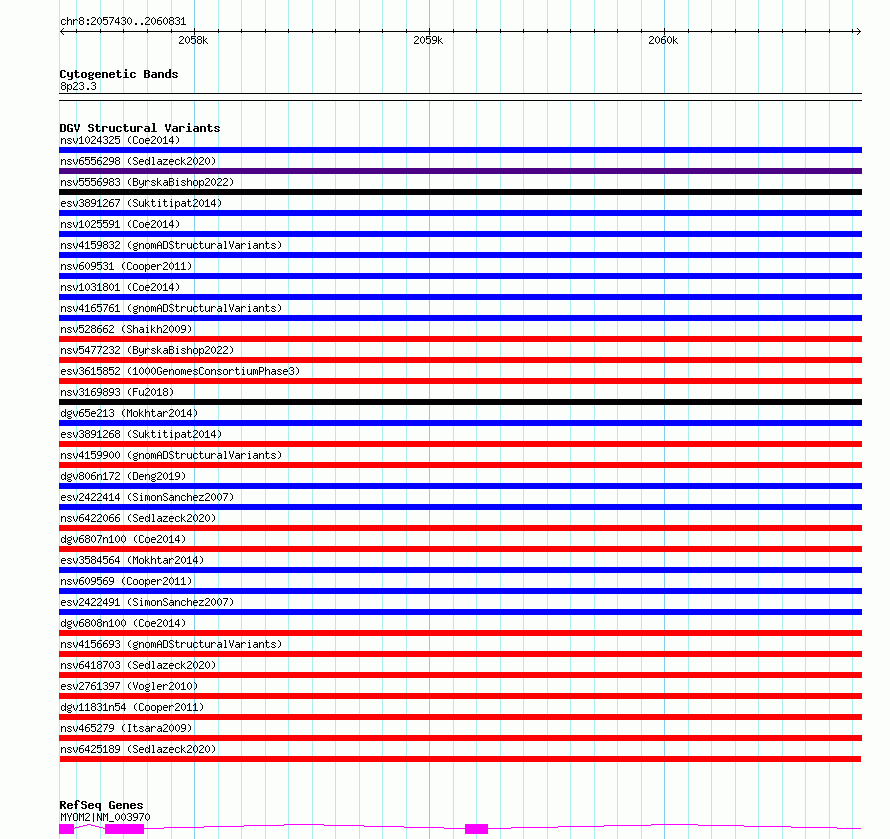This screenshot has width=890, height=839.
Task: Open the esv2422414 (SimonSanchez2007) variant
Action: 147,497
